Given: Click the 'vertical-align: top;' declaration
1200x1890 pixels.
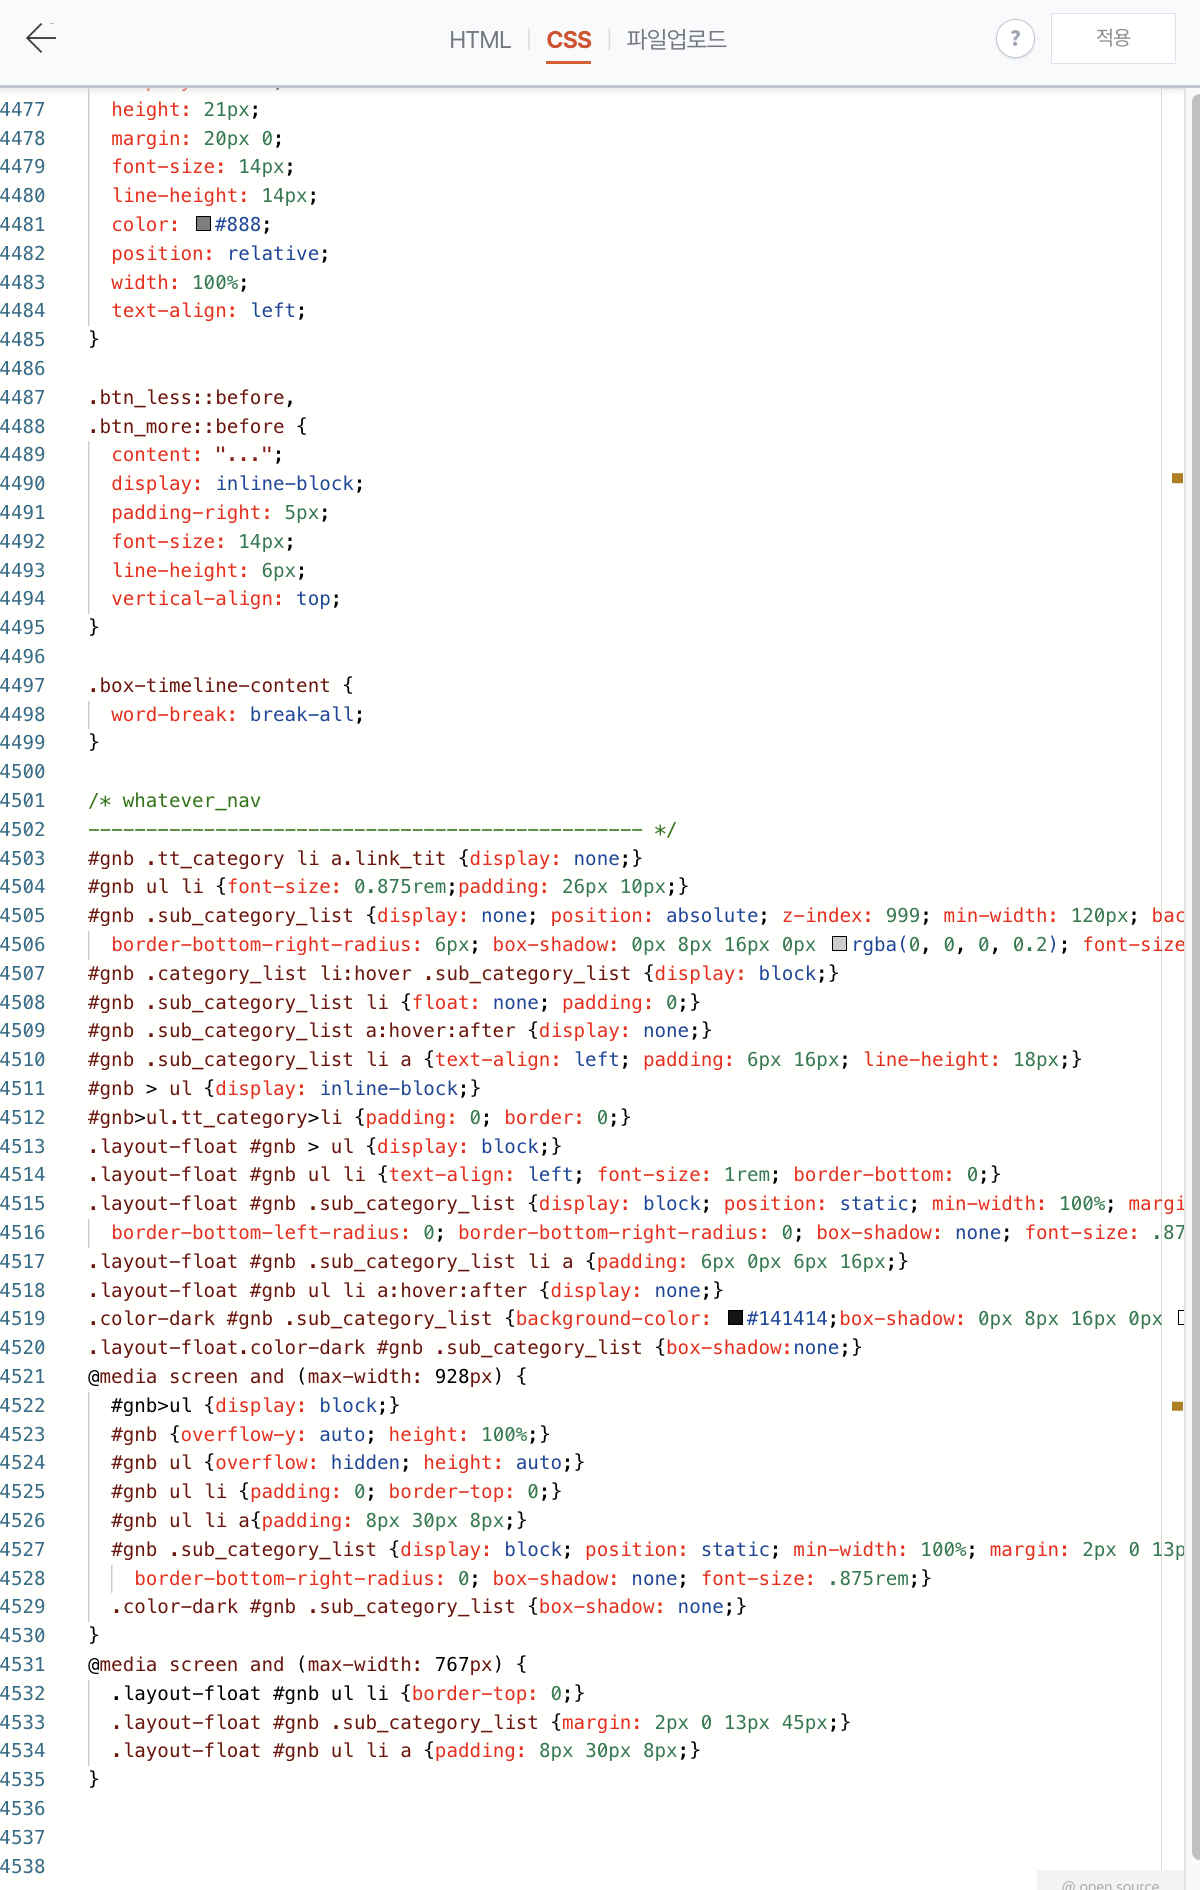Looking at the screenshot, I should [226, 598].
